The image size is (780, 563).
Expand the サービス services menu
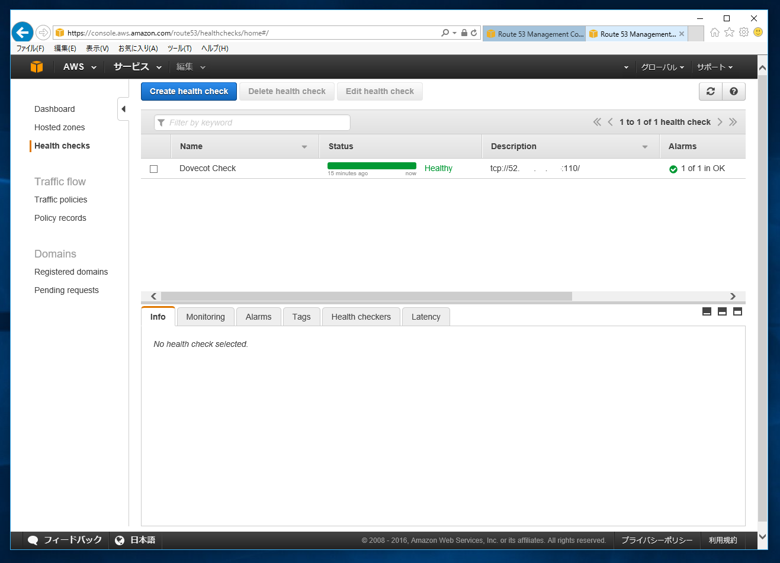point(137,67)
